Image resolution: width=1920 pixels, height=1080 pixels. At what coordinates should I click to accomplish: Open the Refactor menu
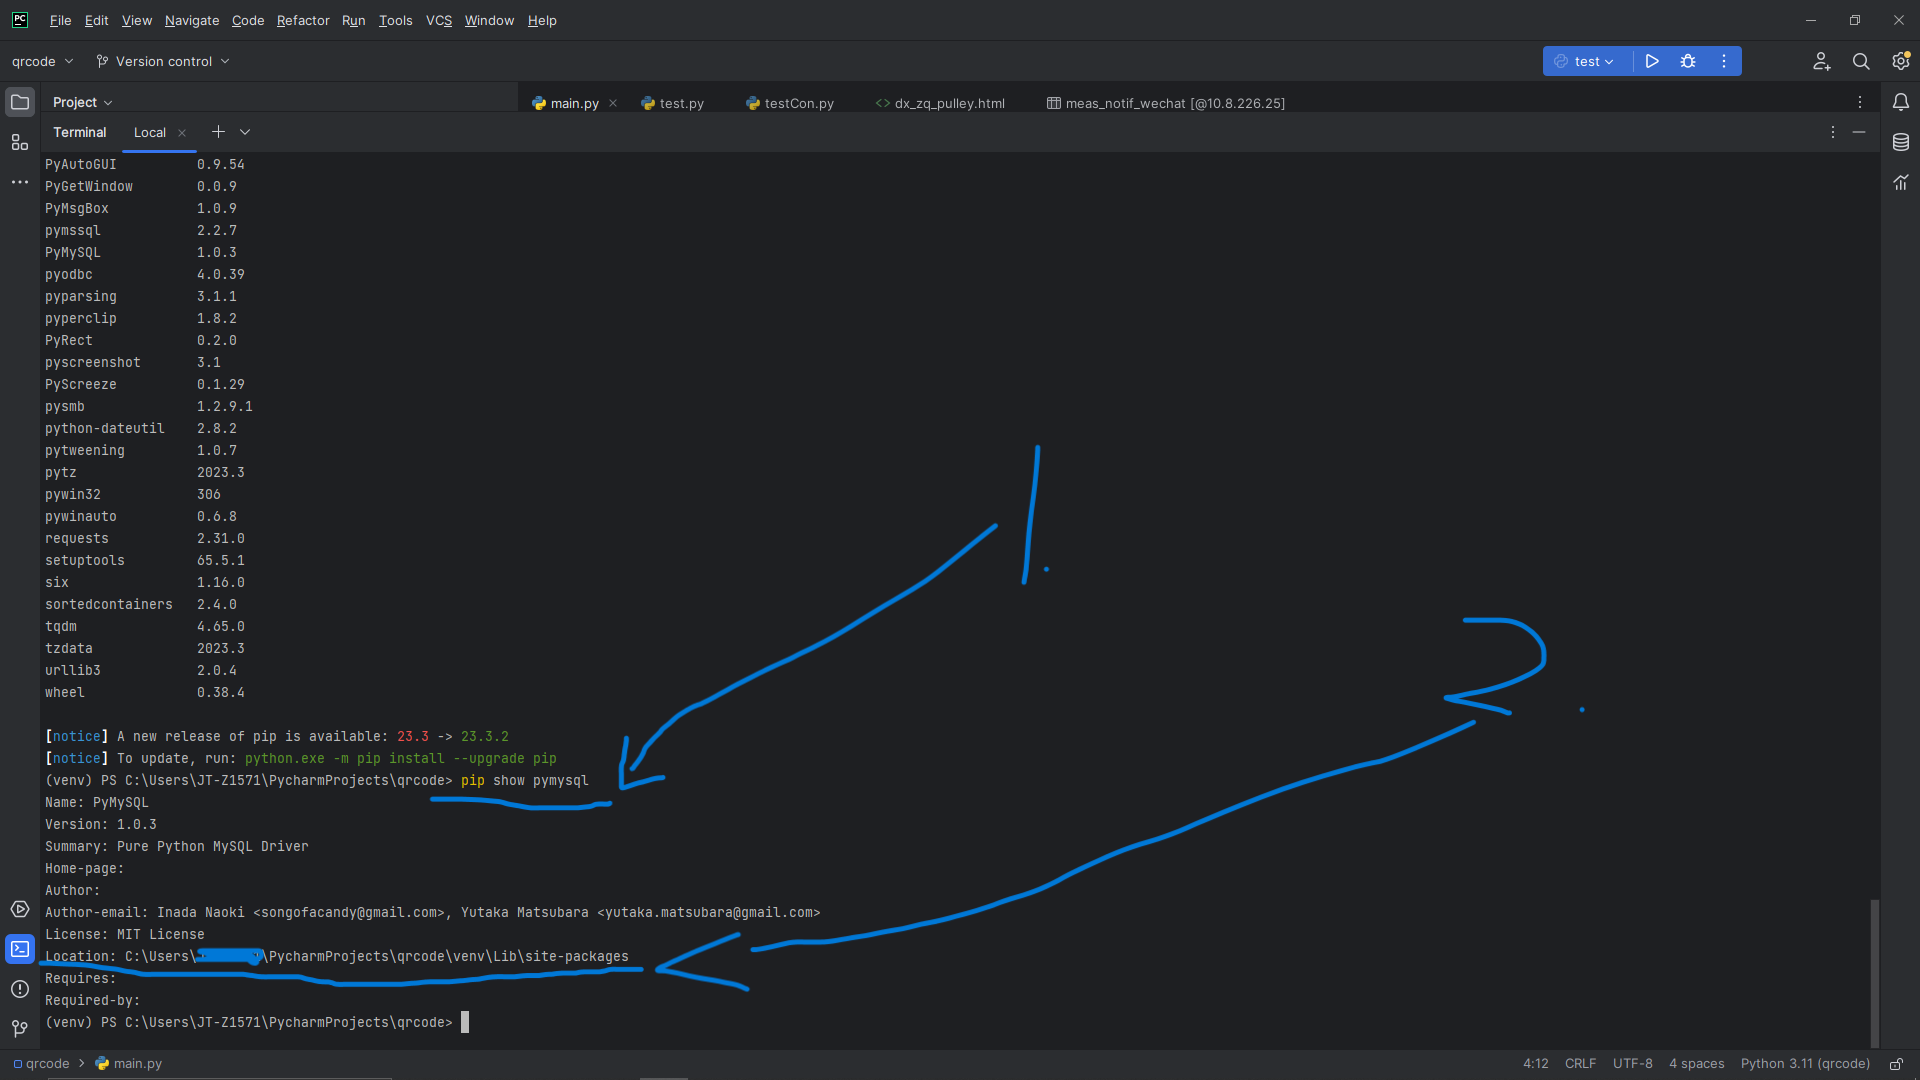pyautogui.click(x=303, y=20)
